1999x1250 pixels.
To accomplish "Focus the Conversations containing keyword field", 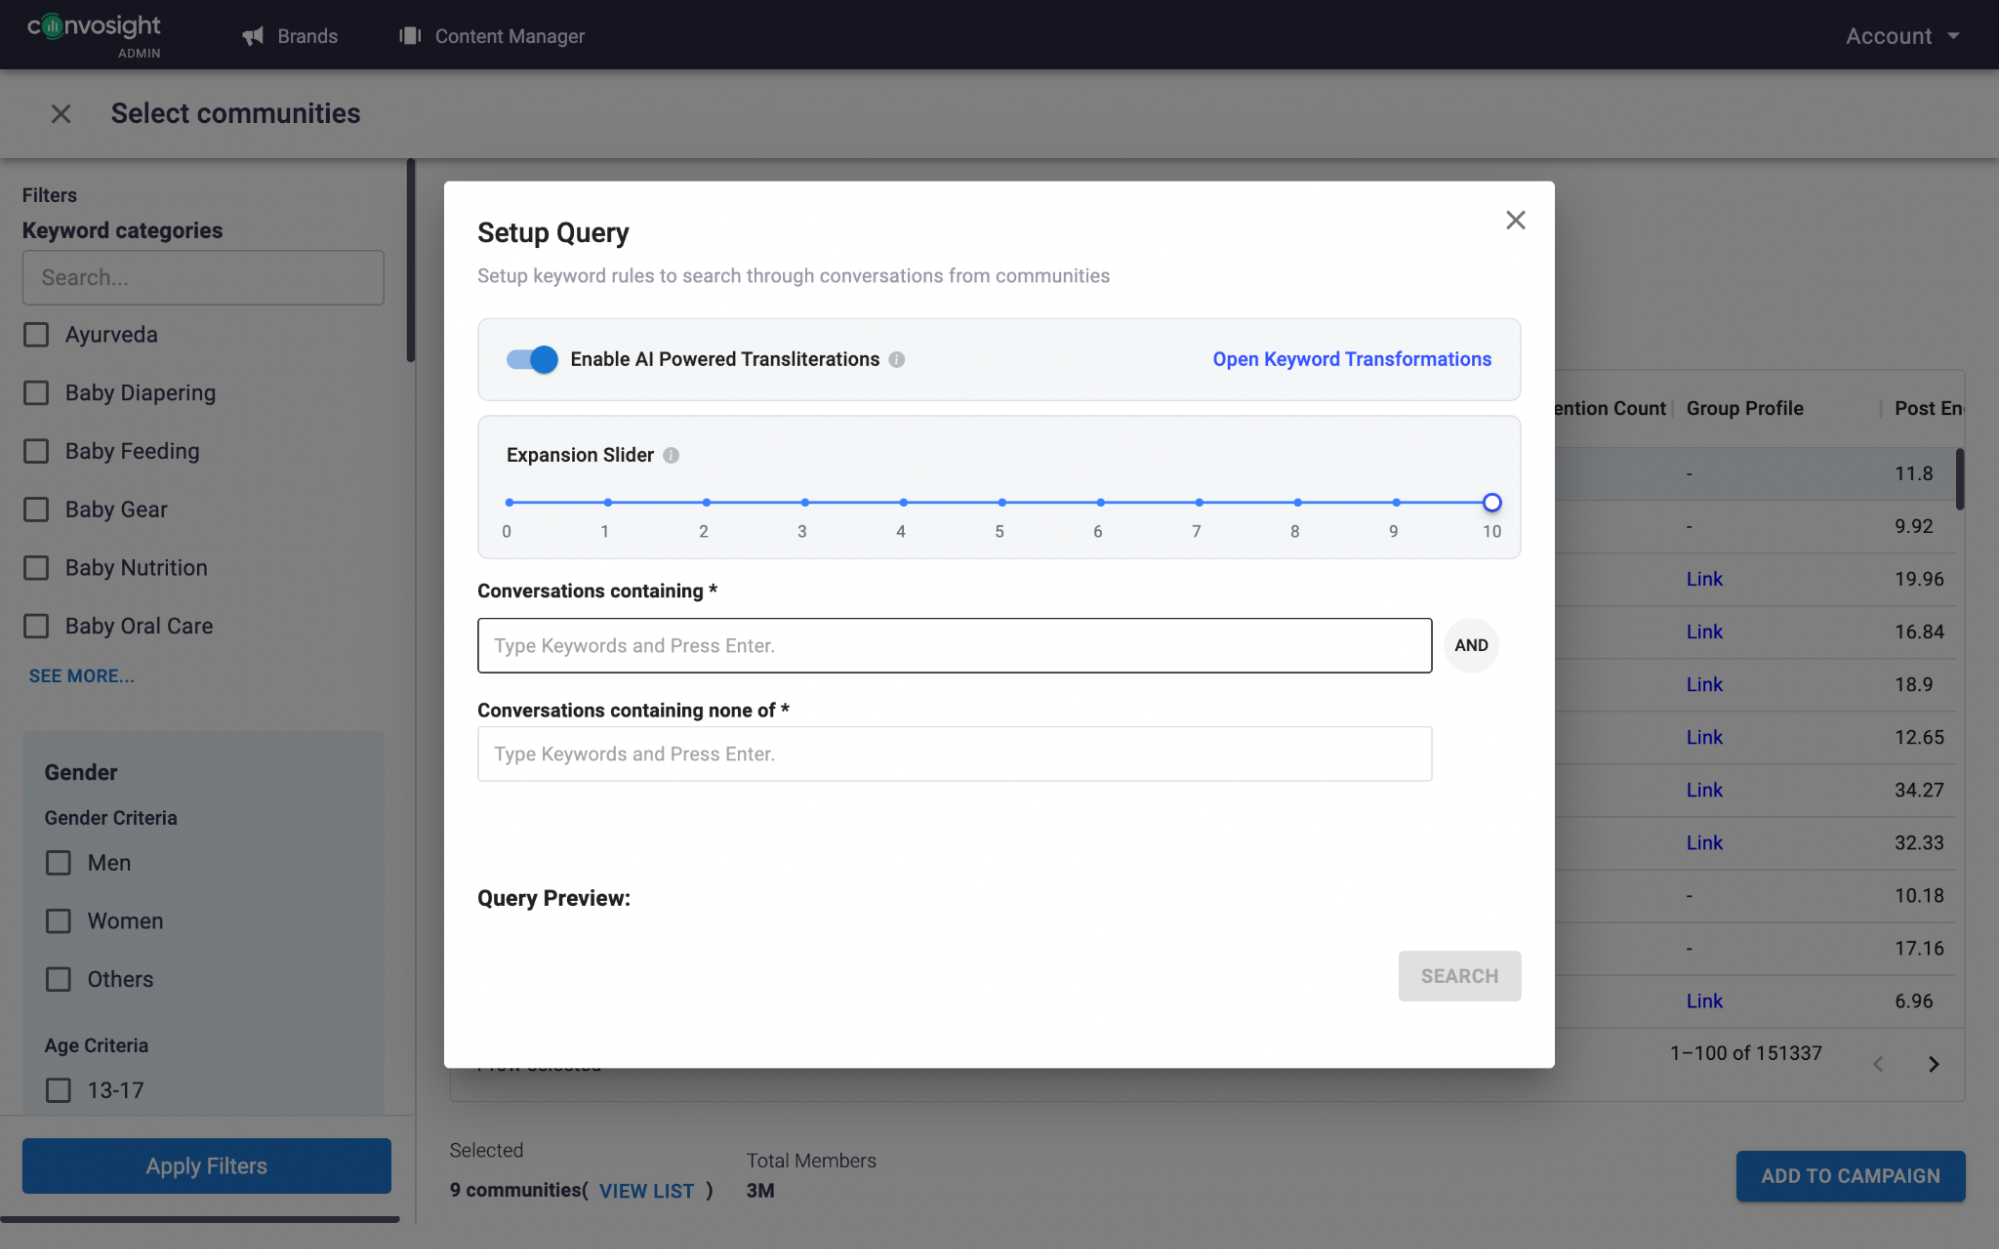I will (954, 646).
